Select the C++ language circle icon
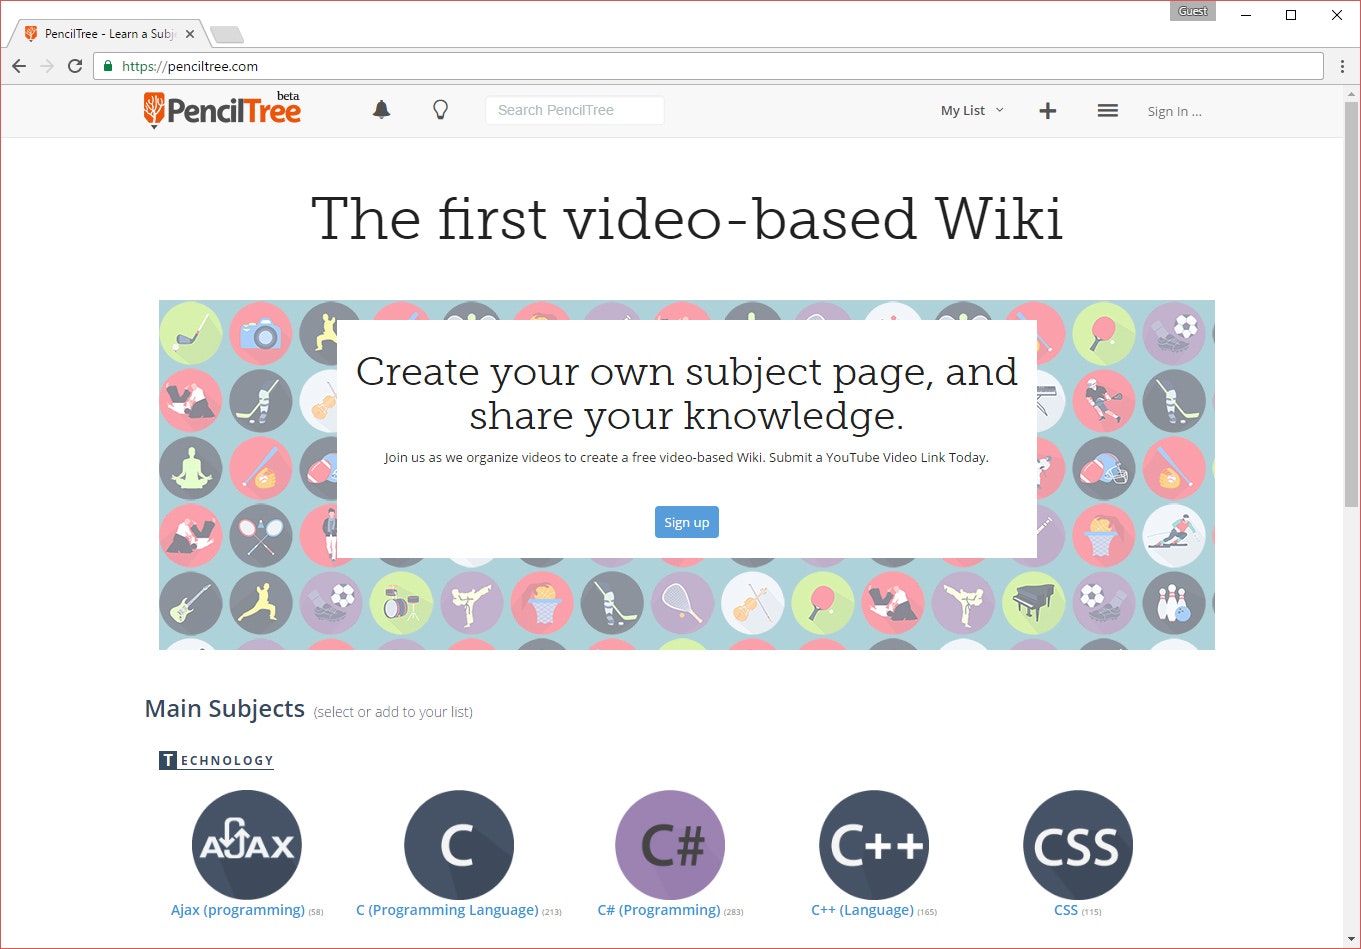This screenshot has height=949, width=1361. [874, 845]
